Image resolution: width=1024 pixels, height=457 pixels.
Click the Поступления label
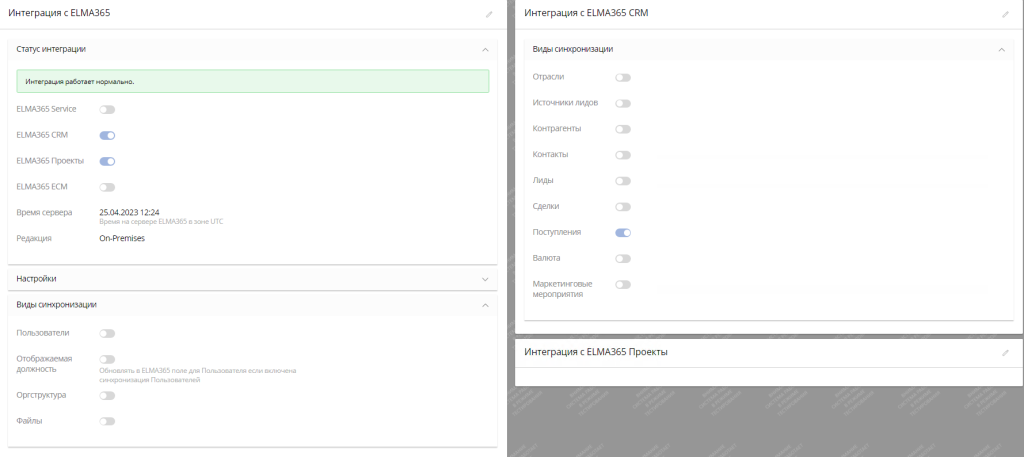(557, 232)
